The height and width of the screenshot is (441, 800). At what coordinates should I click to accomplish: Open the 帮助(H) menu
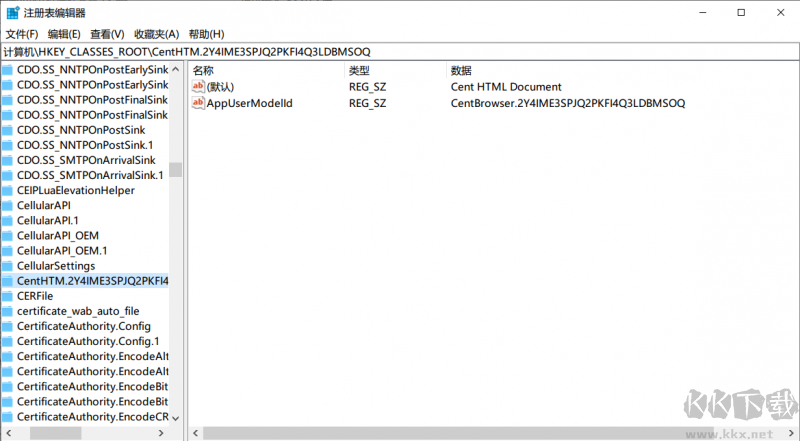(x=206, y=34)
